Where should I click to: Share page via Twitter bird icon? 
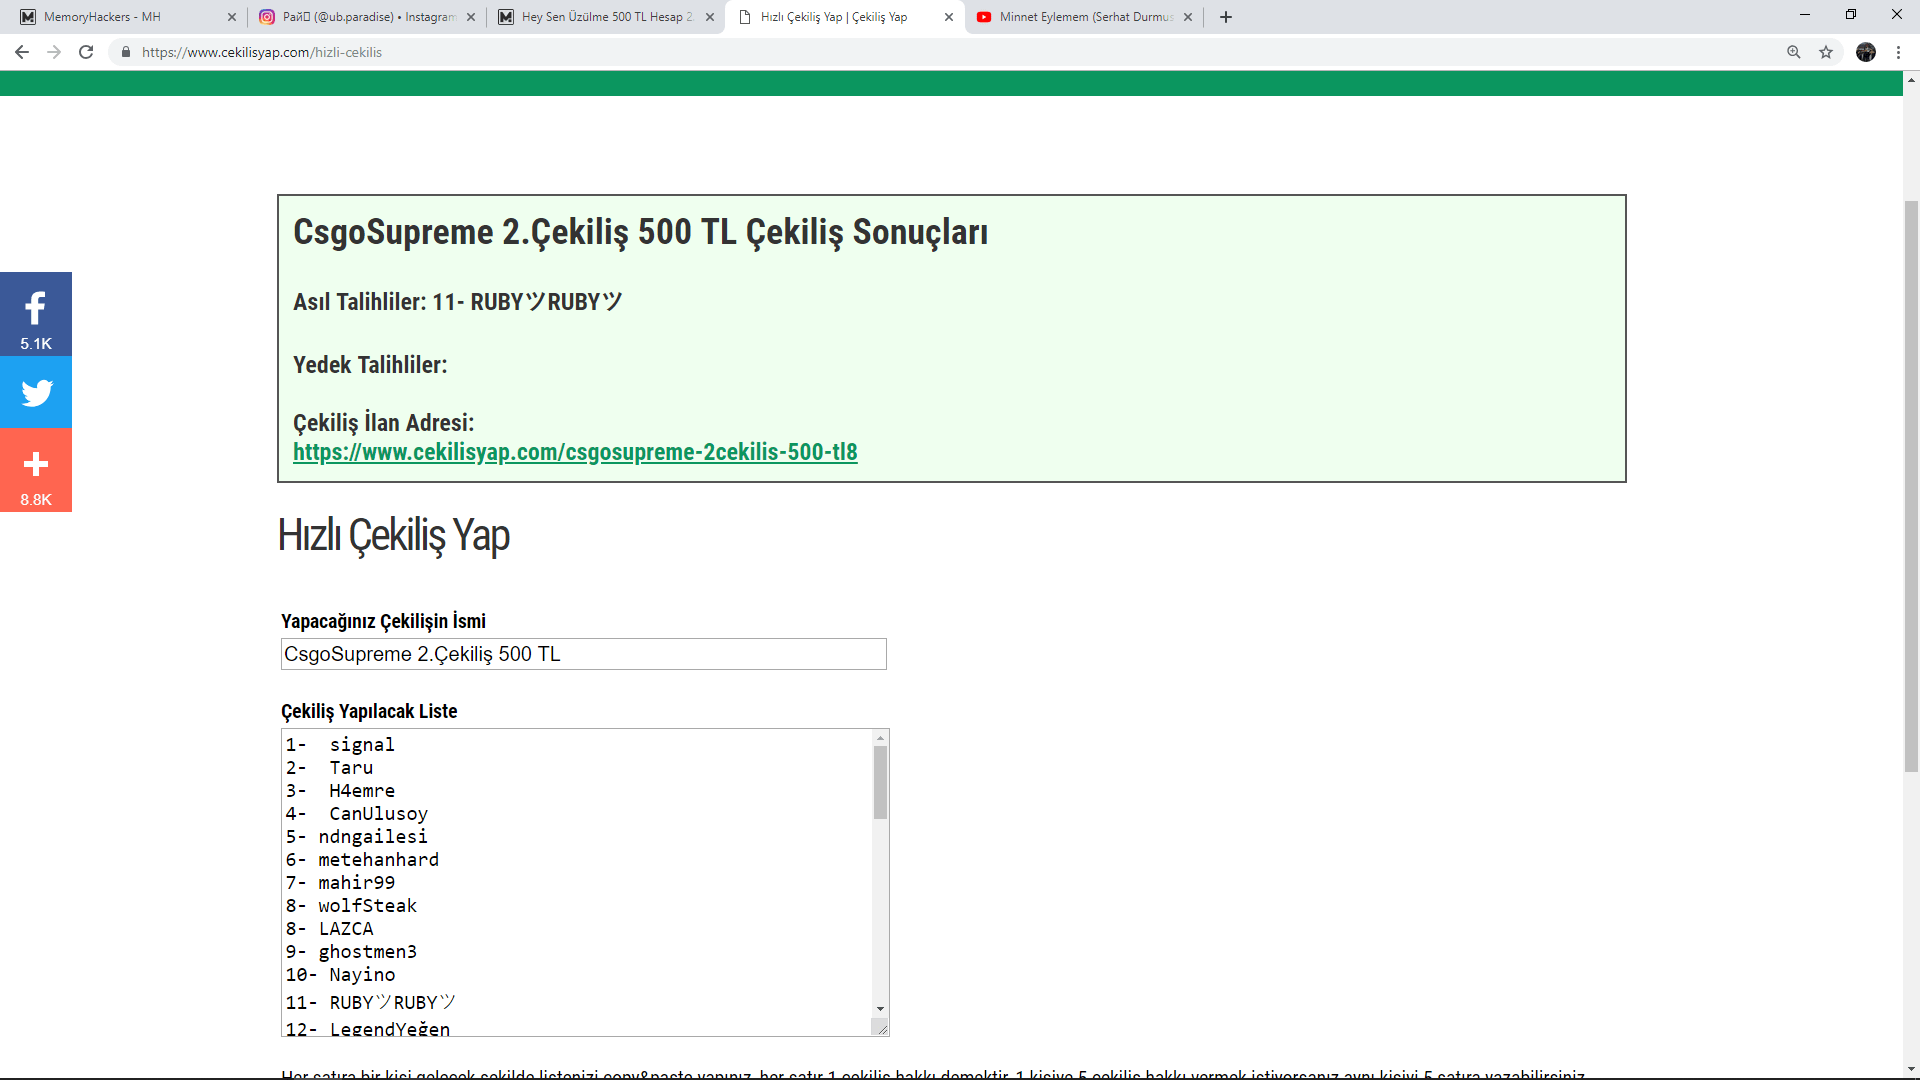36,392
